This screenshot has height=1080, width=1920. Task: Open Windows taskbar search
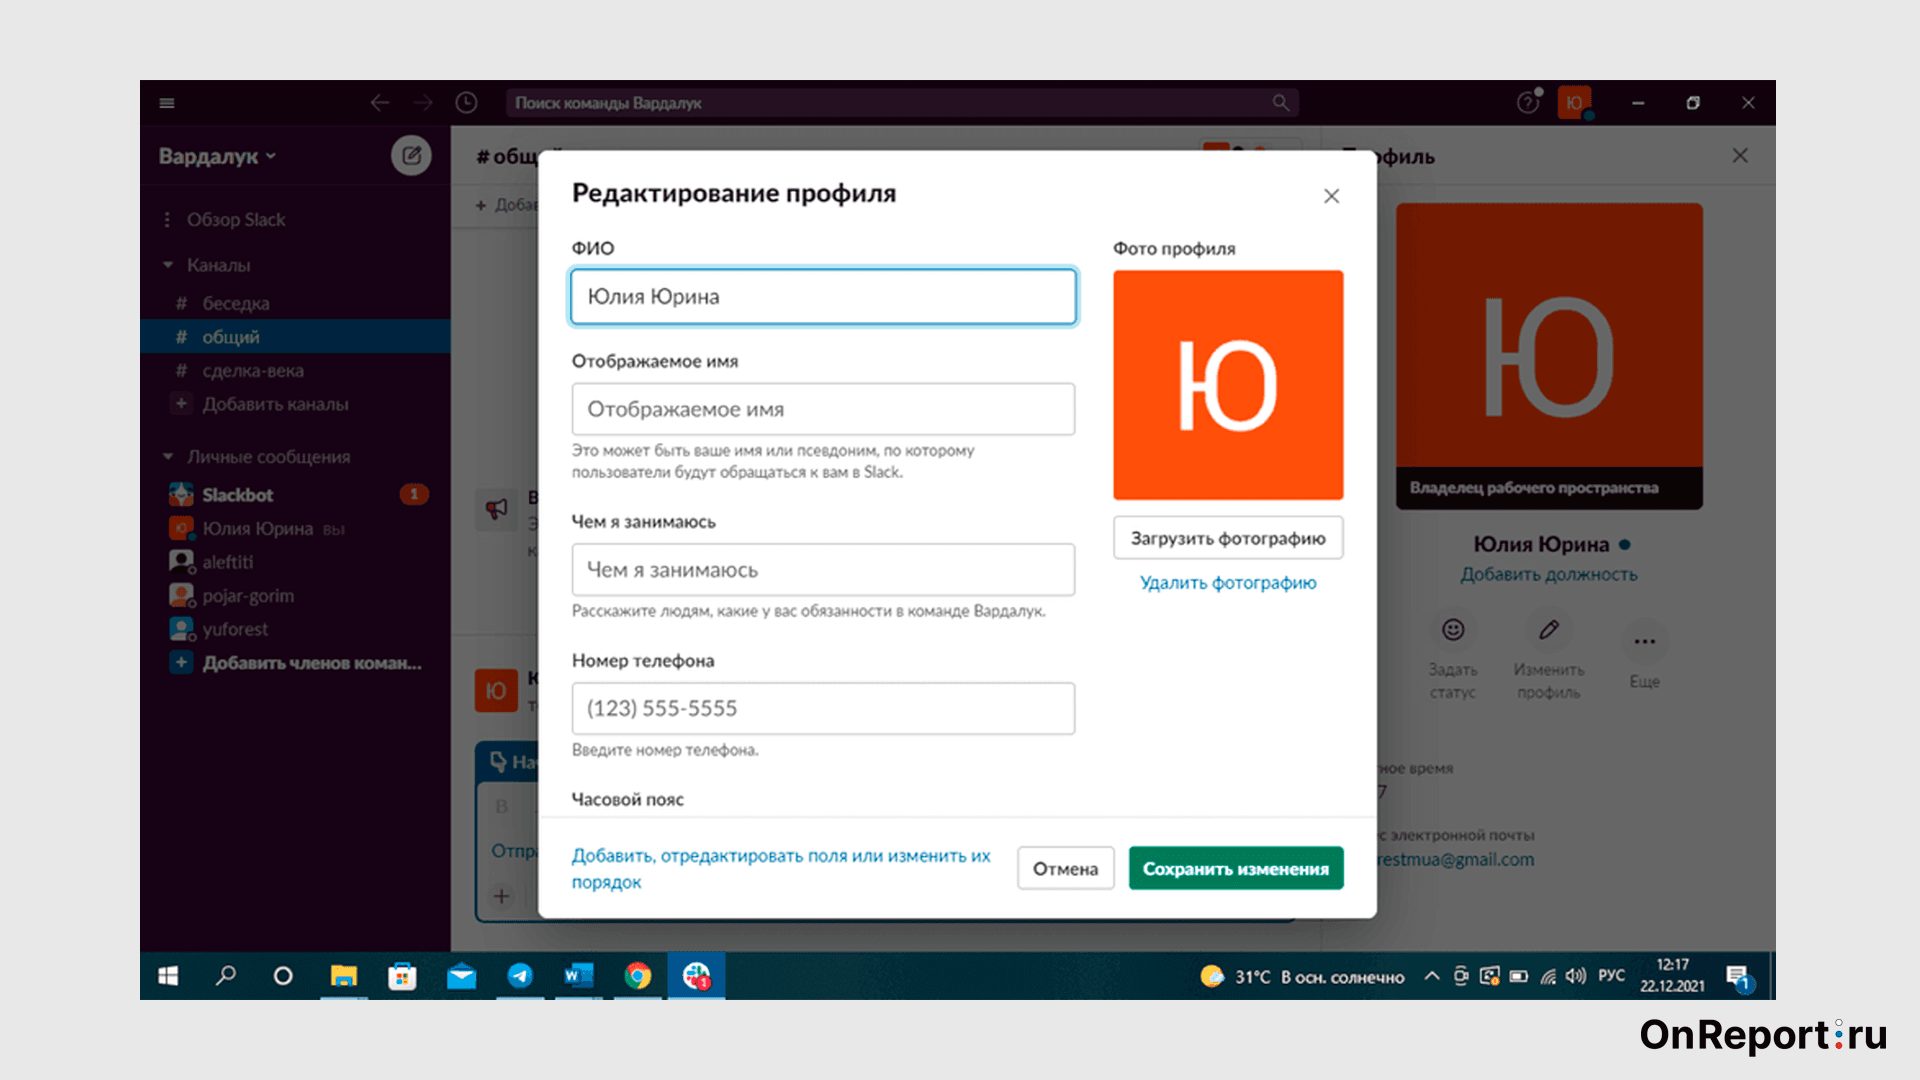tap(226, 975)
